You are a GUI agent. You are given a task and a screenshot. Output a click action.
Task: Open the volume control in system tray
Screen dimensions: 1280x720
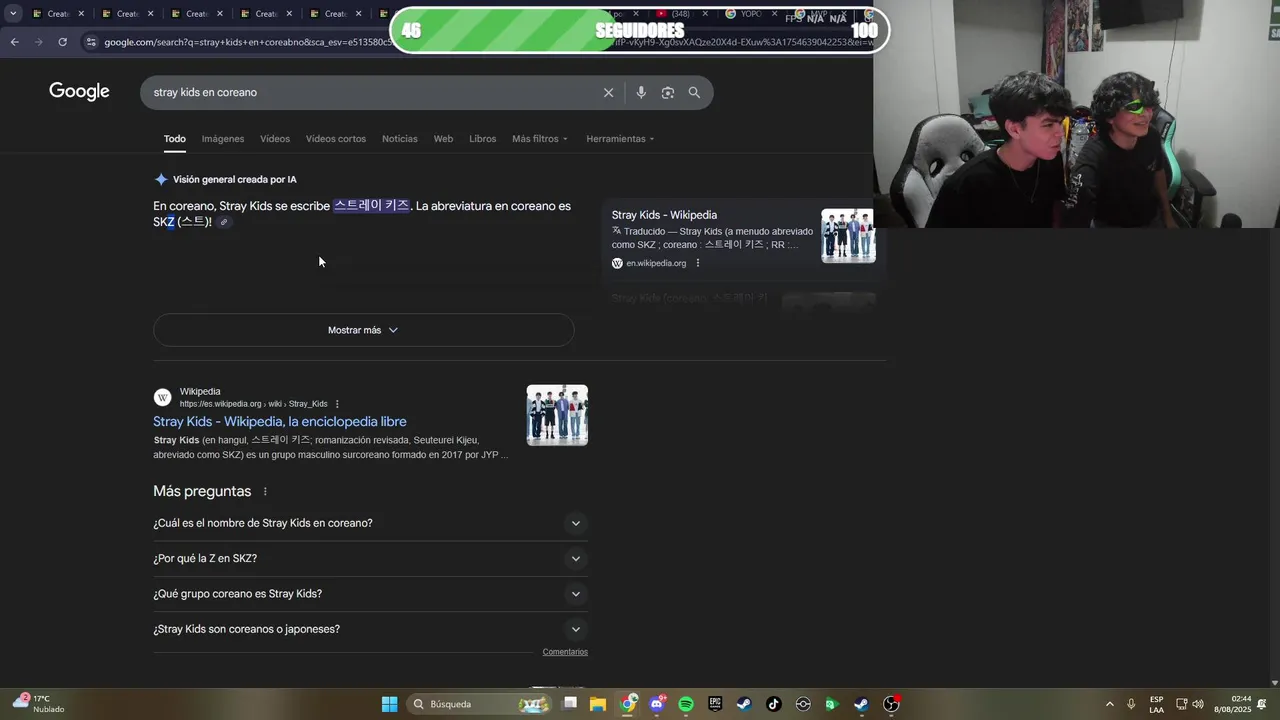[x=1198, y=704]
